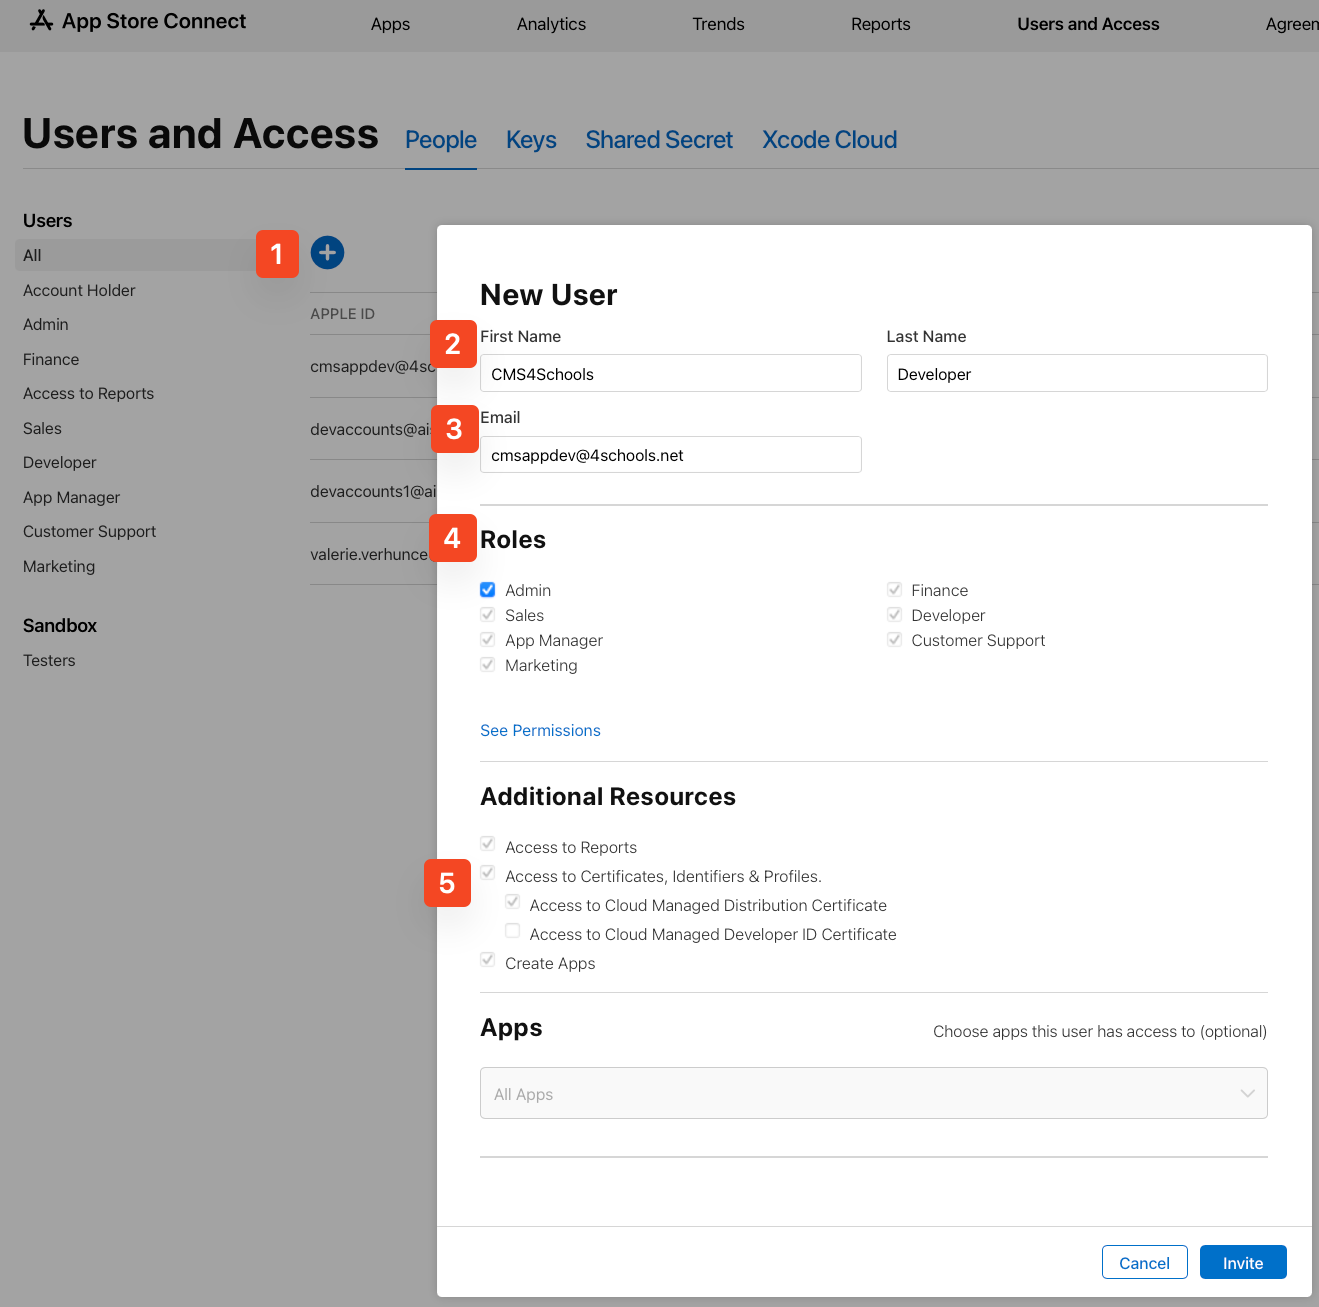Toggle the Customer Support role checkbox
The height and width of the screenshot is (1307, 1319).
894,640
